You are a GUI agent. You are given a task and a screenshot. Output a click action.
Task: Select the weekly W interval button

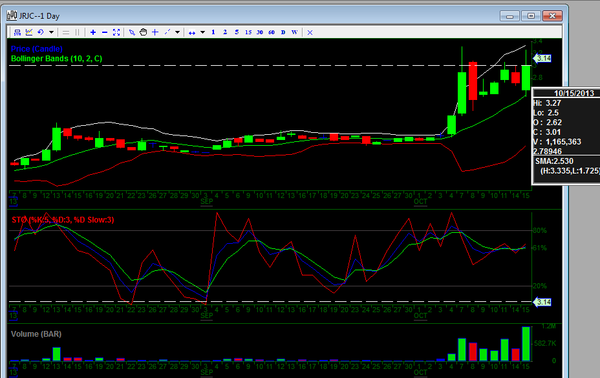tap(294, 33)
